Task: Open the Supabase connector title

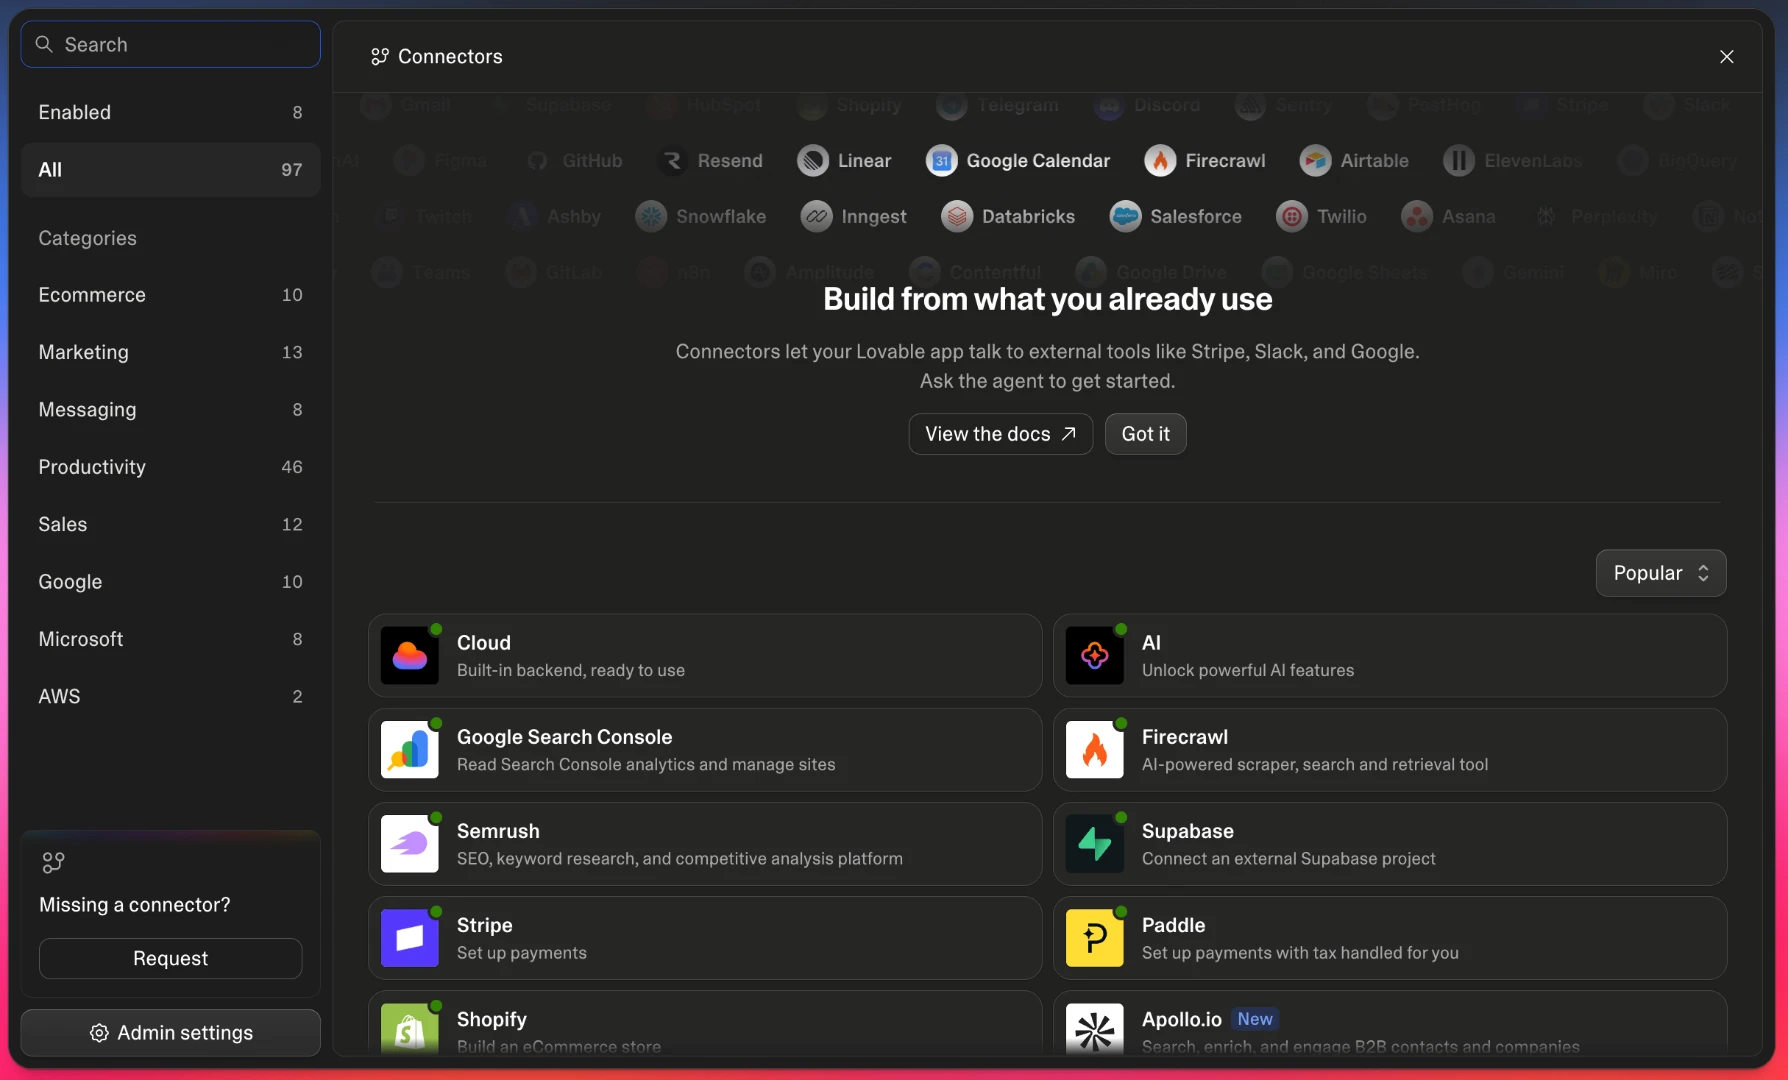Action: pyautogui.click(x=1188, y=831)
